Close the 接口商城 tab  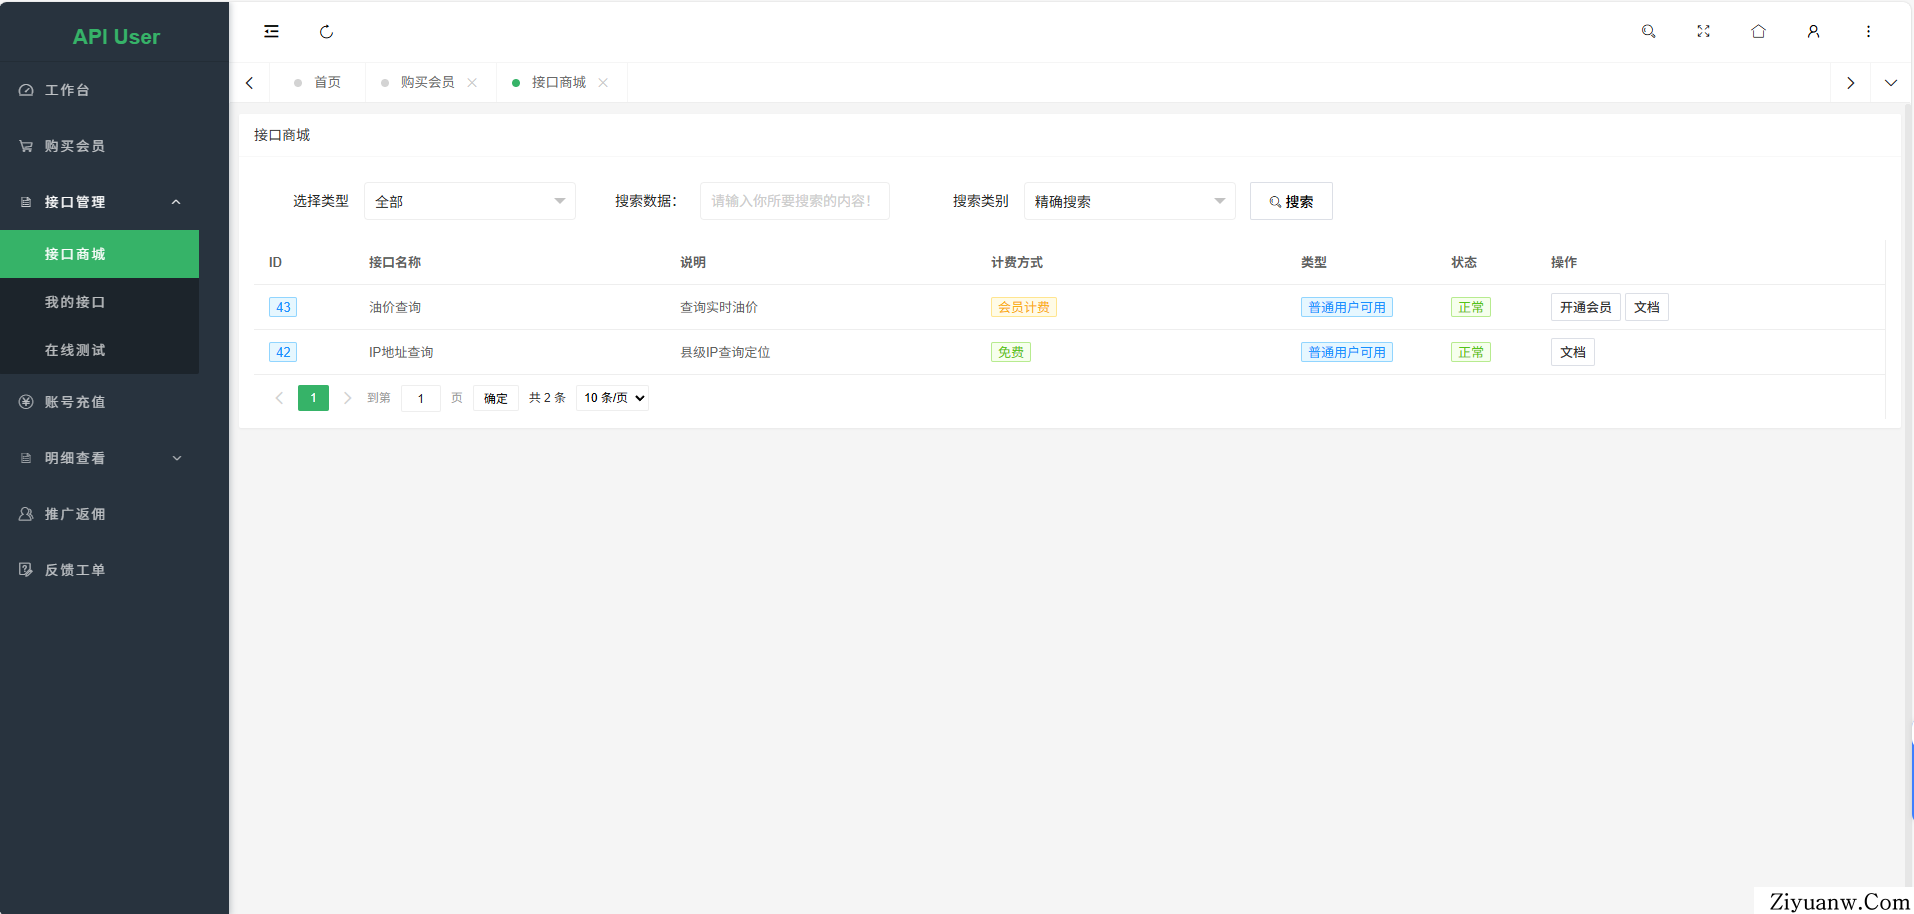pyautogui.click(x=603, y=83)
